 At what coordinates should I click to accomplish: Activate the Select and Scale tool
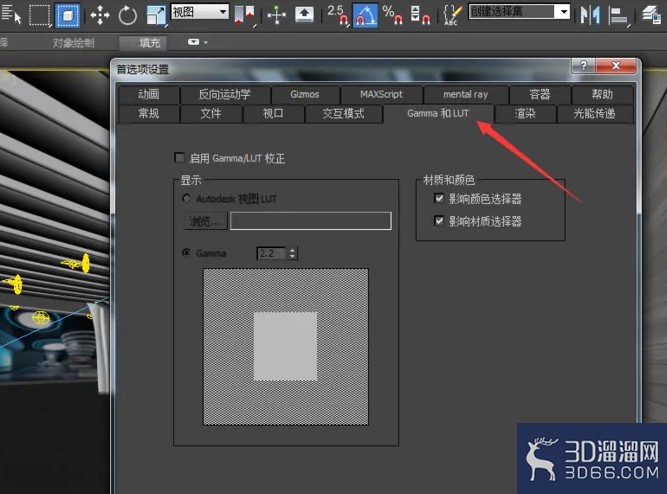click(156, 15)
